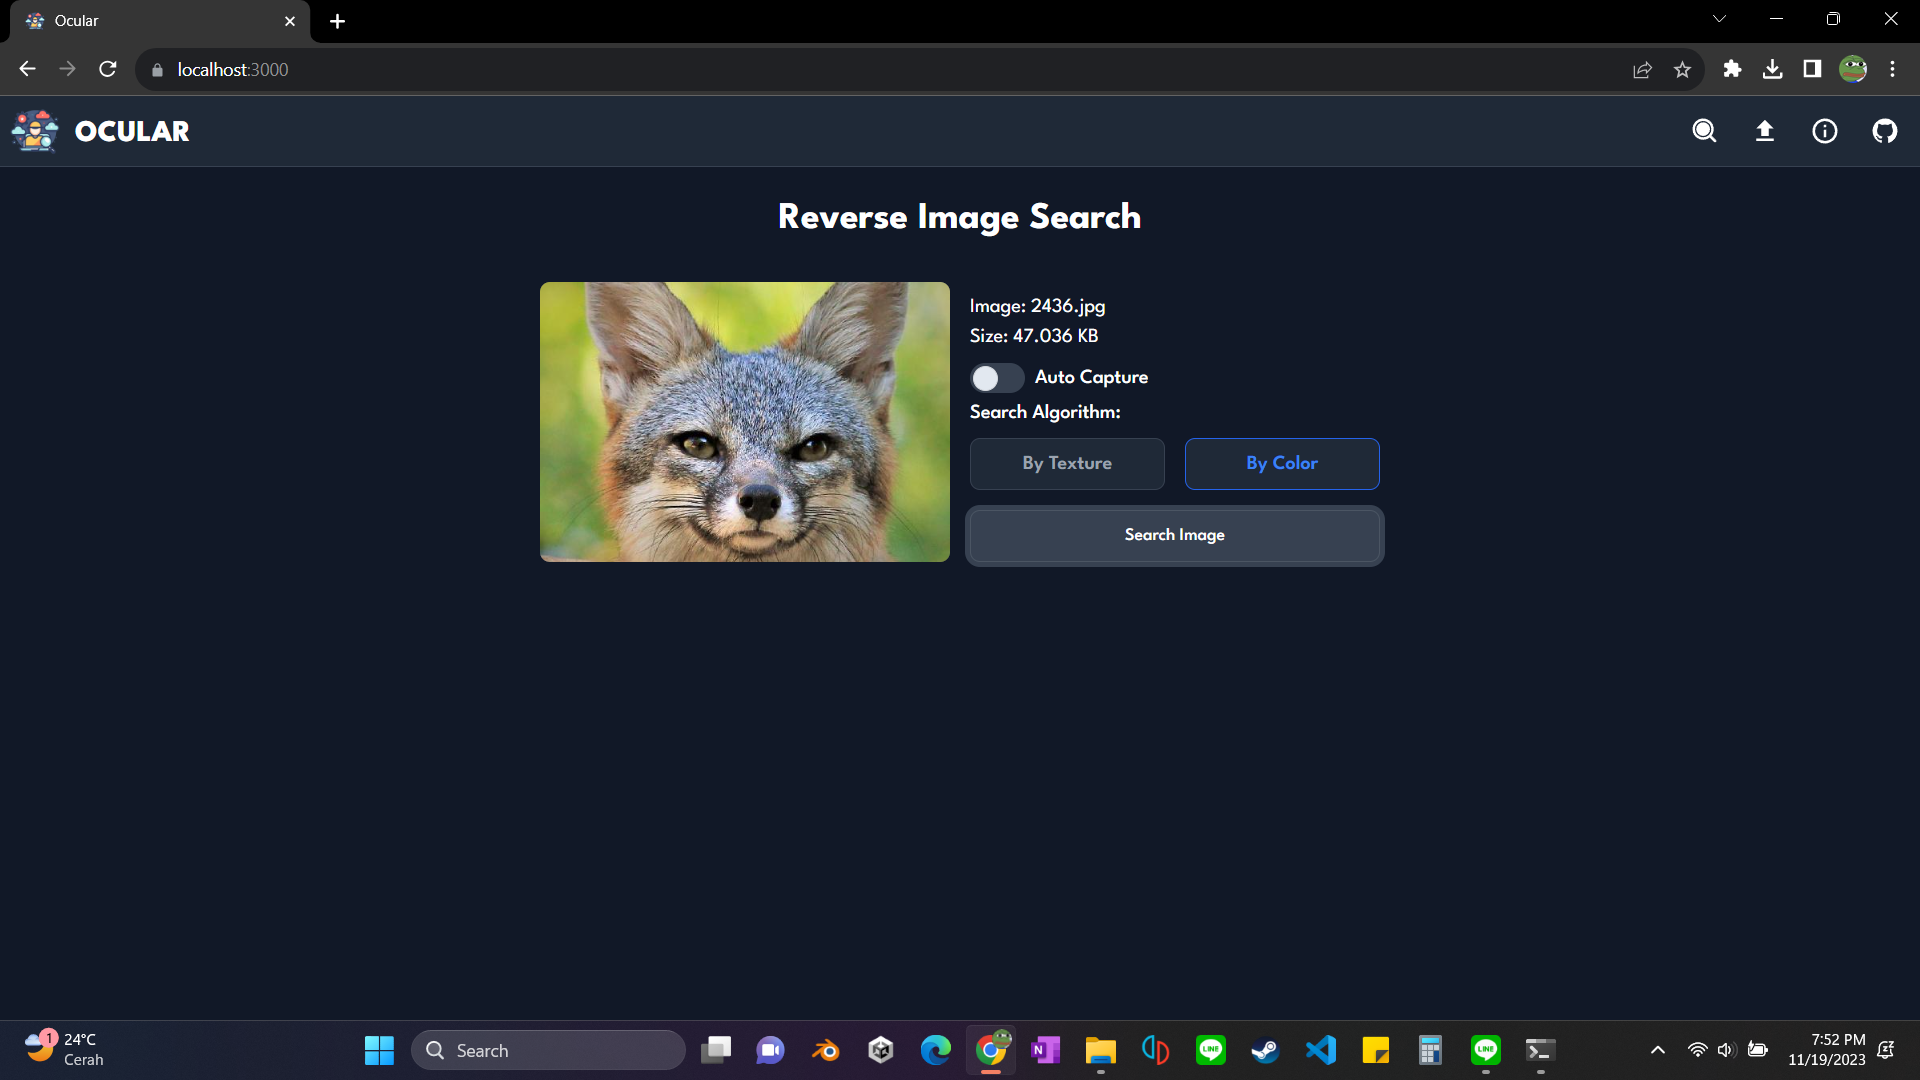Open the browser extensions puzzle icon
The width and height of the screenshot is (1920, 1080).
(1732, 69)
